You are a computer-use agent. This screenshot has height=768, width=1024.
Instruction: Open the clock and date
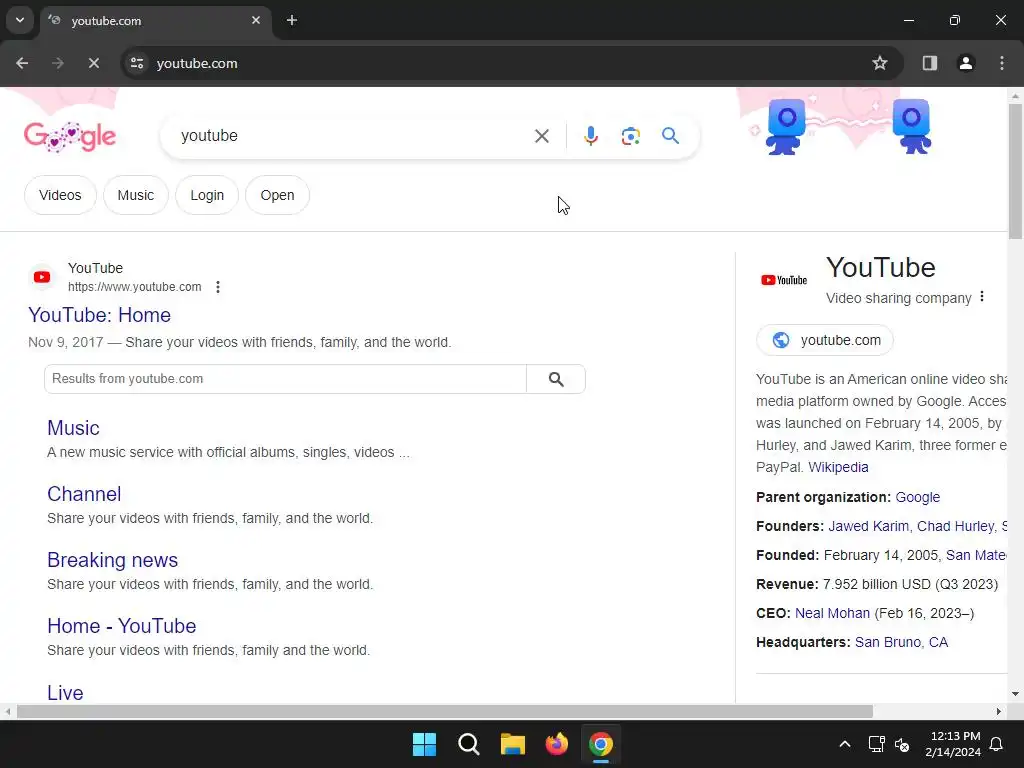pyautogui.click(x=953, y=744)
